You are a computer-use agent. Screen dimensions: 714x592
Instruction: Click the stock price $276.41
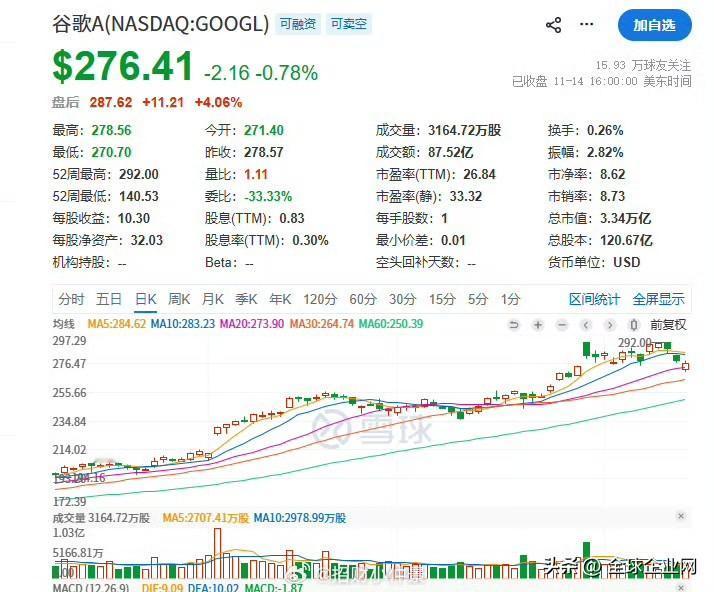click(122, 66)
